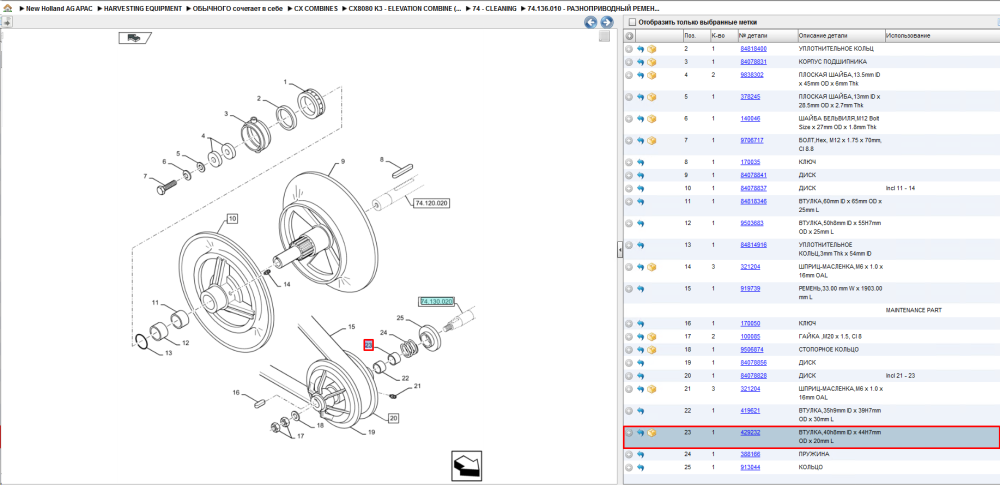Open New Holland AG APAC breadcrumb
The height and width of the screenshot is (485, 1000).
[59, 9]
